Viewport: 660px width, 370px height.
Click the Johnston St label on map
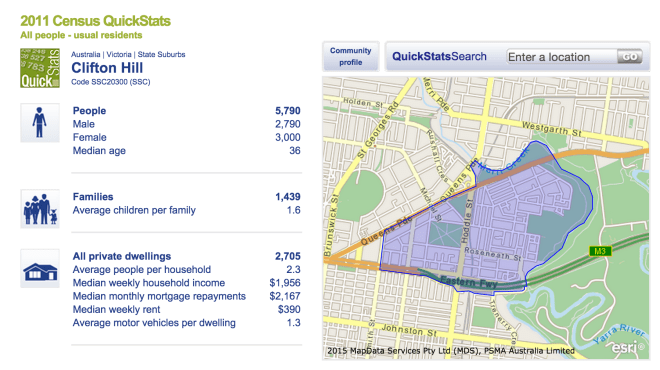click(409, 330)
